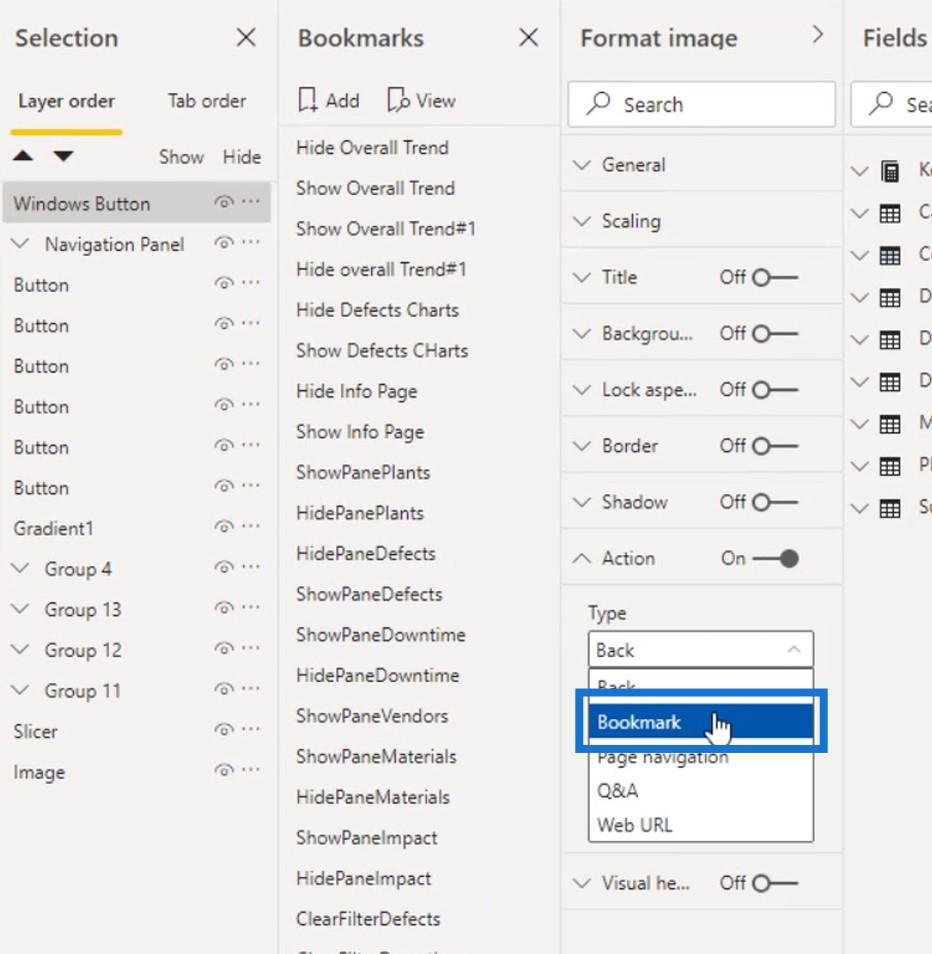Close the Type dropdown showing Back
Screen dimensions: 932x954
click(x=701, y=650)
